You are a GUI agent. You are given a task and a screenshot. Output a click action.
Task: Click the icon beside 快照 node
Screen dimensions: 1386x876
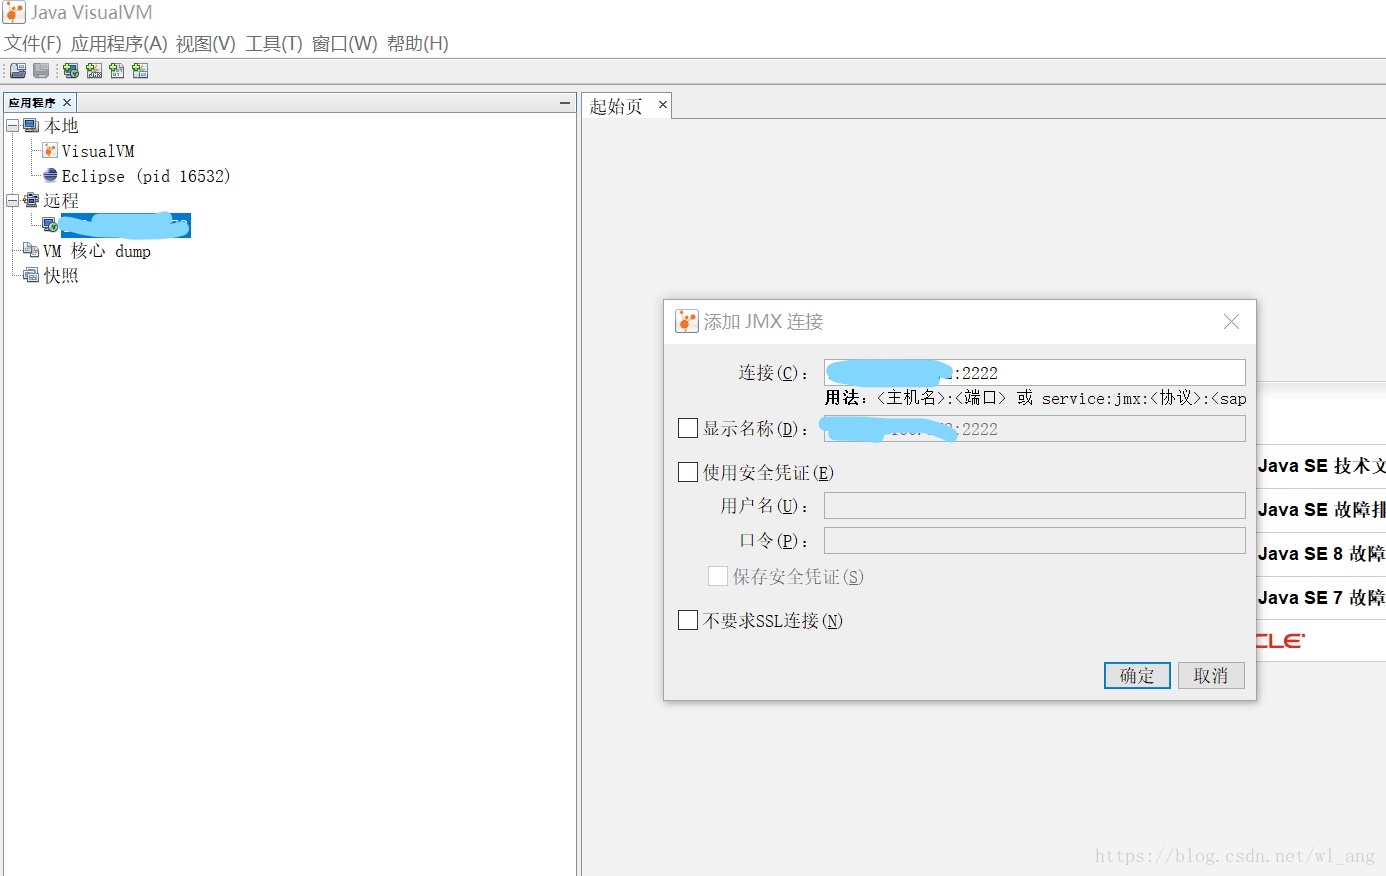coord(31,275)
